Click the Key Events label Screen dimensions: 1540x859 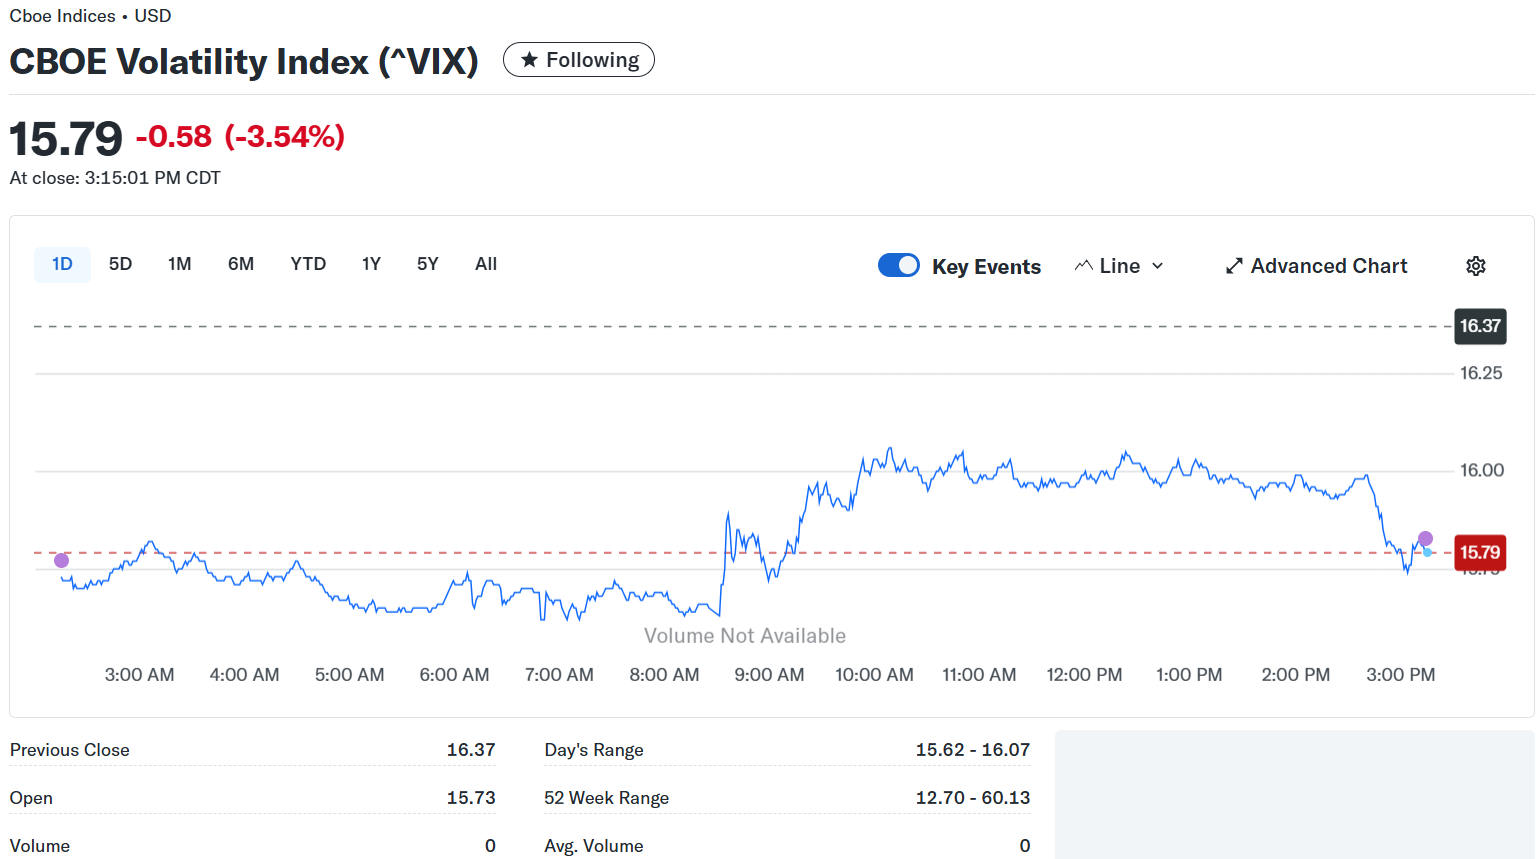[987, 267]
